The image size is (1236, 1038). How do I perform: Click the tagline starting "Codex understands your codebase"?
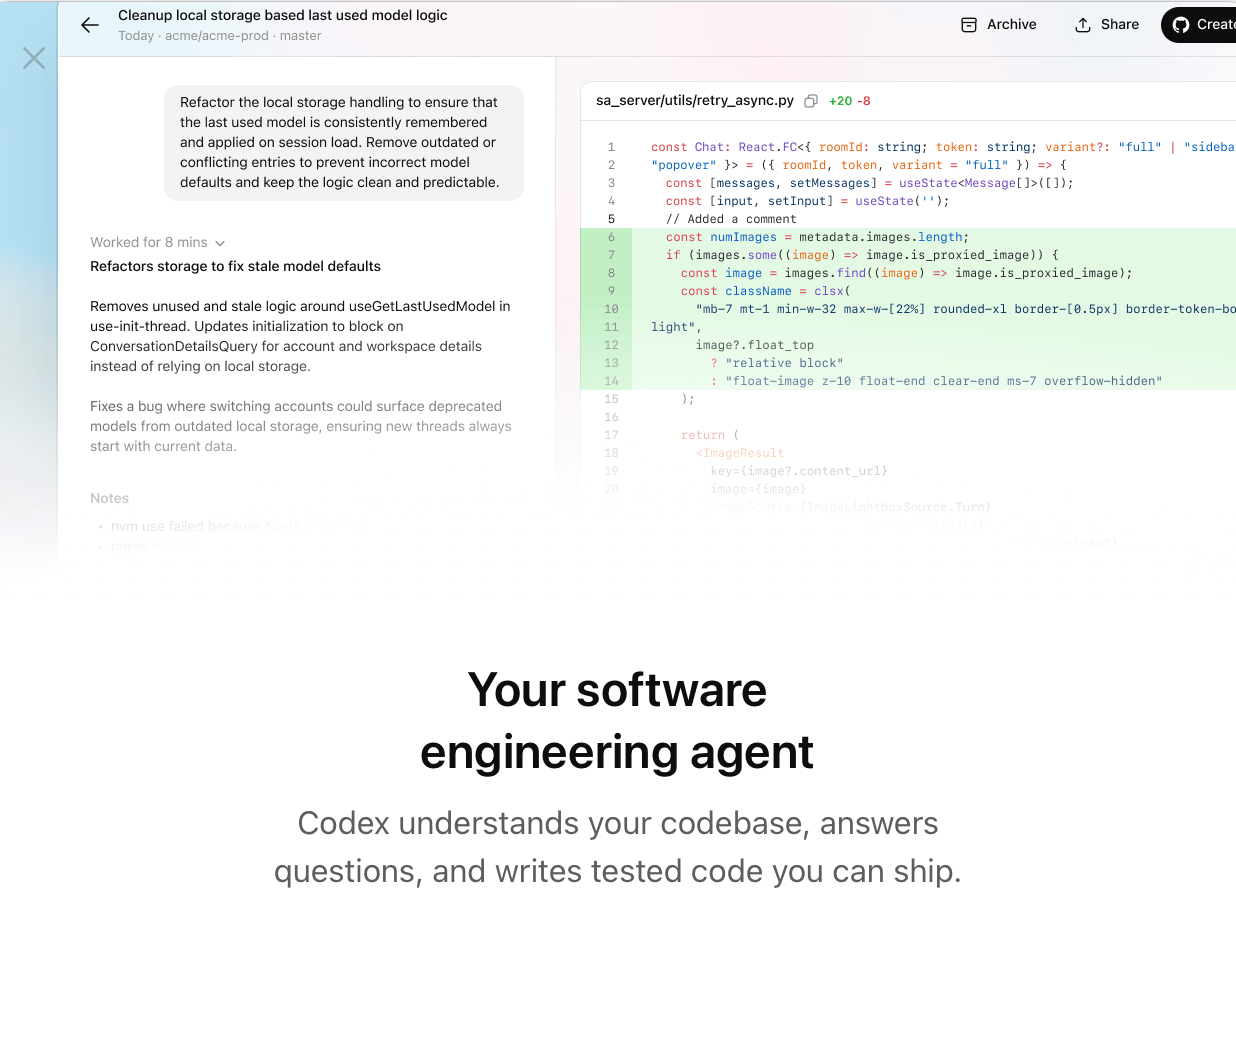pyautogui.click(x=618, y=847)
